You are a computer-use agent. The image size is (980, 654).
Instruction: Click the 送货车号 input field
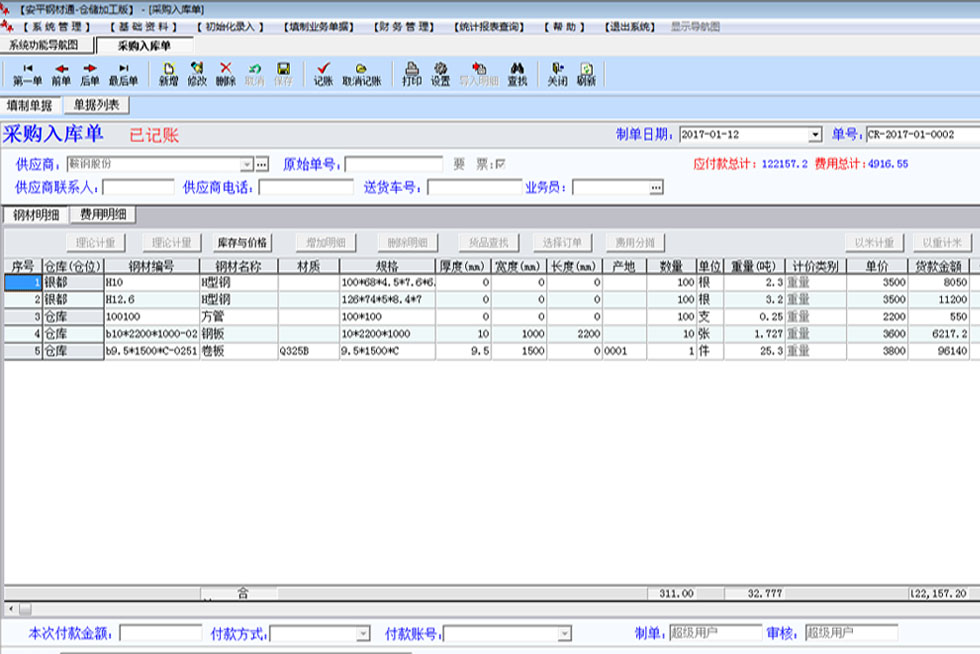[x=474, y=187]
